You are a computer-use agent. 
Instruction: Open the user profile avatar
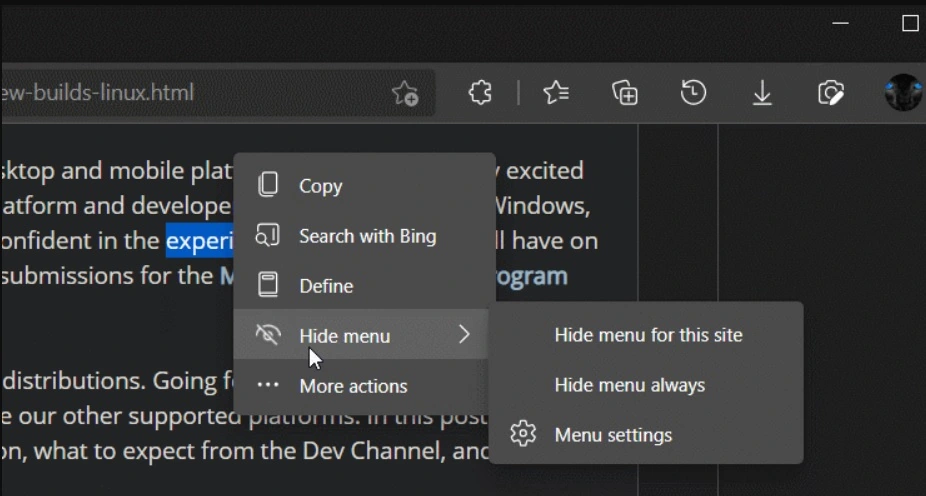pyautogui.click(x=903, y=93)
